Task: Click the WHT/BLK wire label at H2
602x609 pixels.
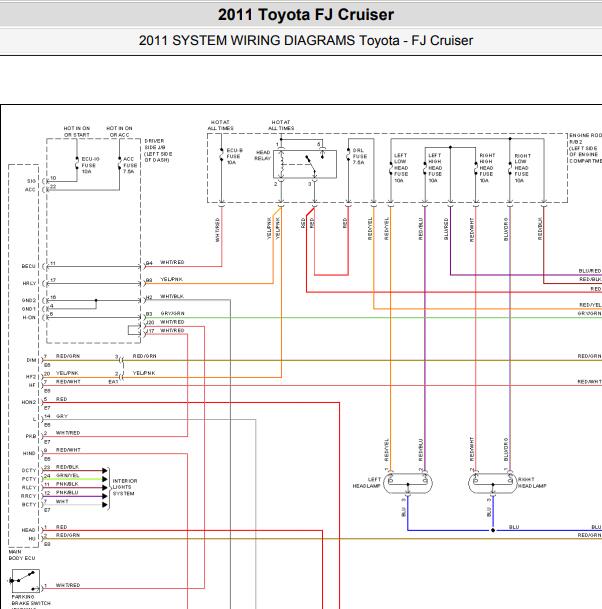Action: click(x=172, y=296)
